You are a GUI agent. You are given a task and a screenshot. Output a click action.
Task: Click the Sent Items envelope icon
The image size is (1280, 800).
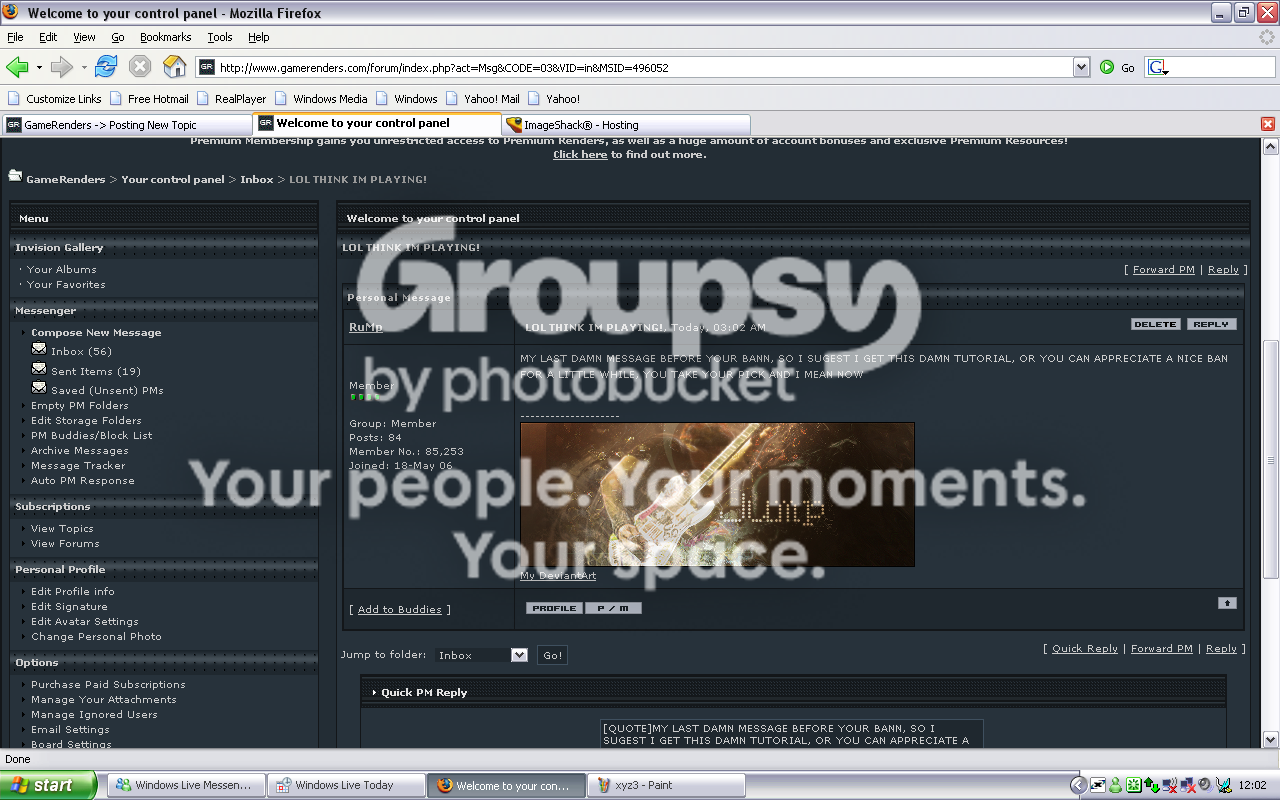pyautogui.click(x=39, y=368)
